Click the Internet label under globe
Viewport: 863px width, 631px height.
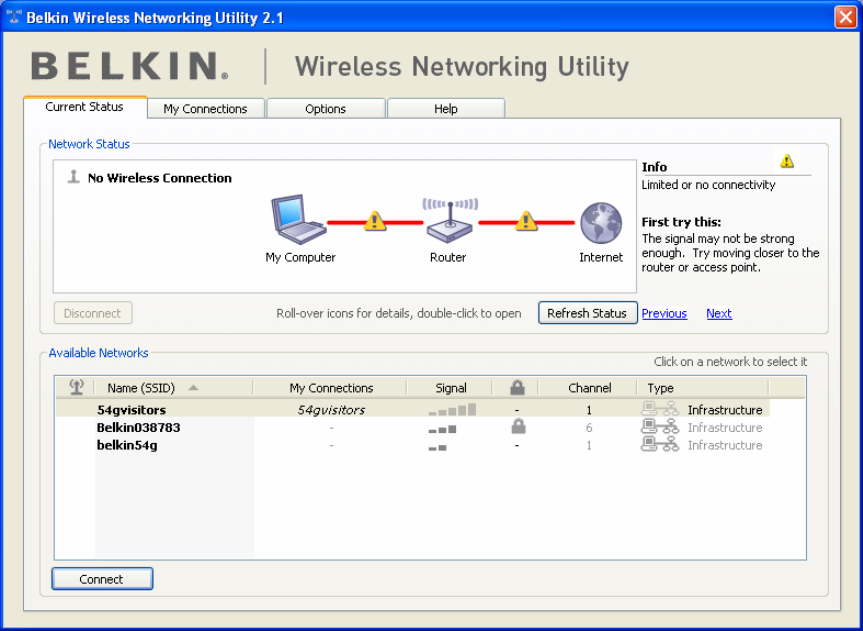click(601, 257)
